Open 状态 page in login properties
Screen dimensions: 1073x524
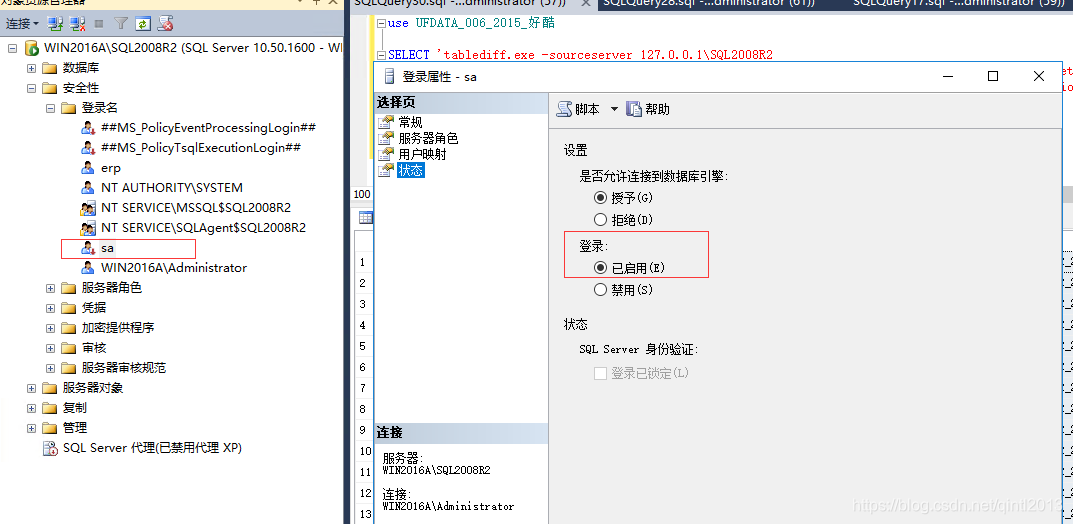411,170
